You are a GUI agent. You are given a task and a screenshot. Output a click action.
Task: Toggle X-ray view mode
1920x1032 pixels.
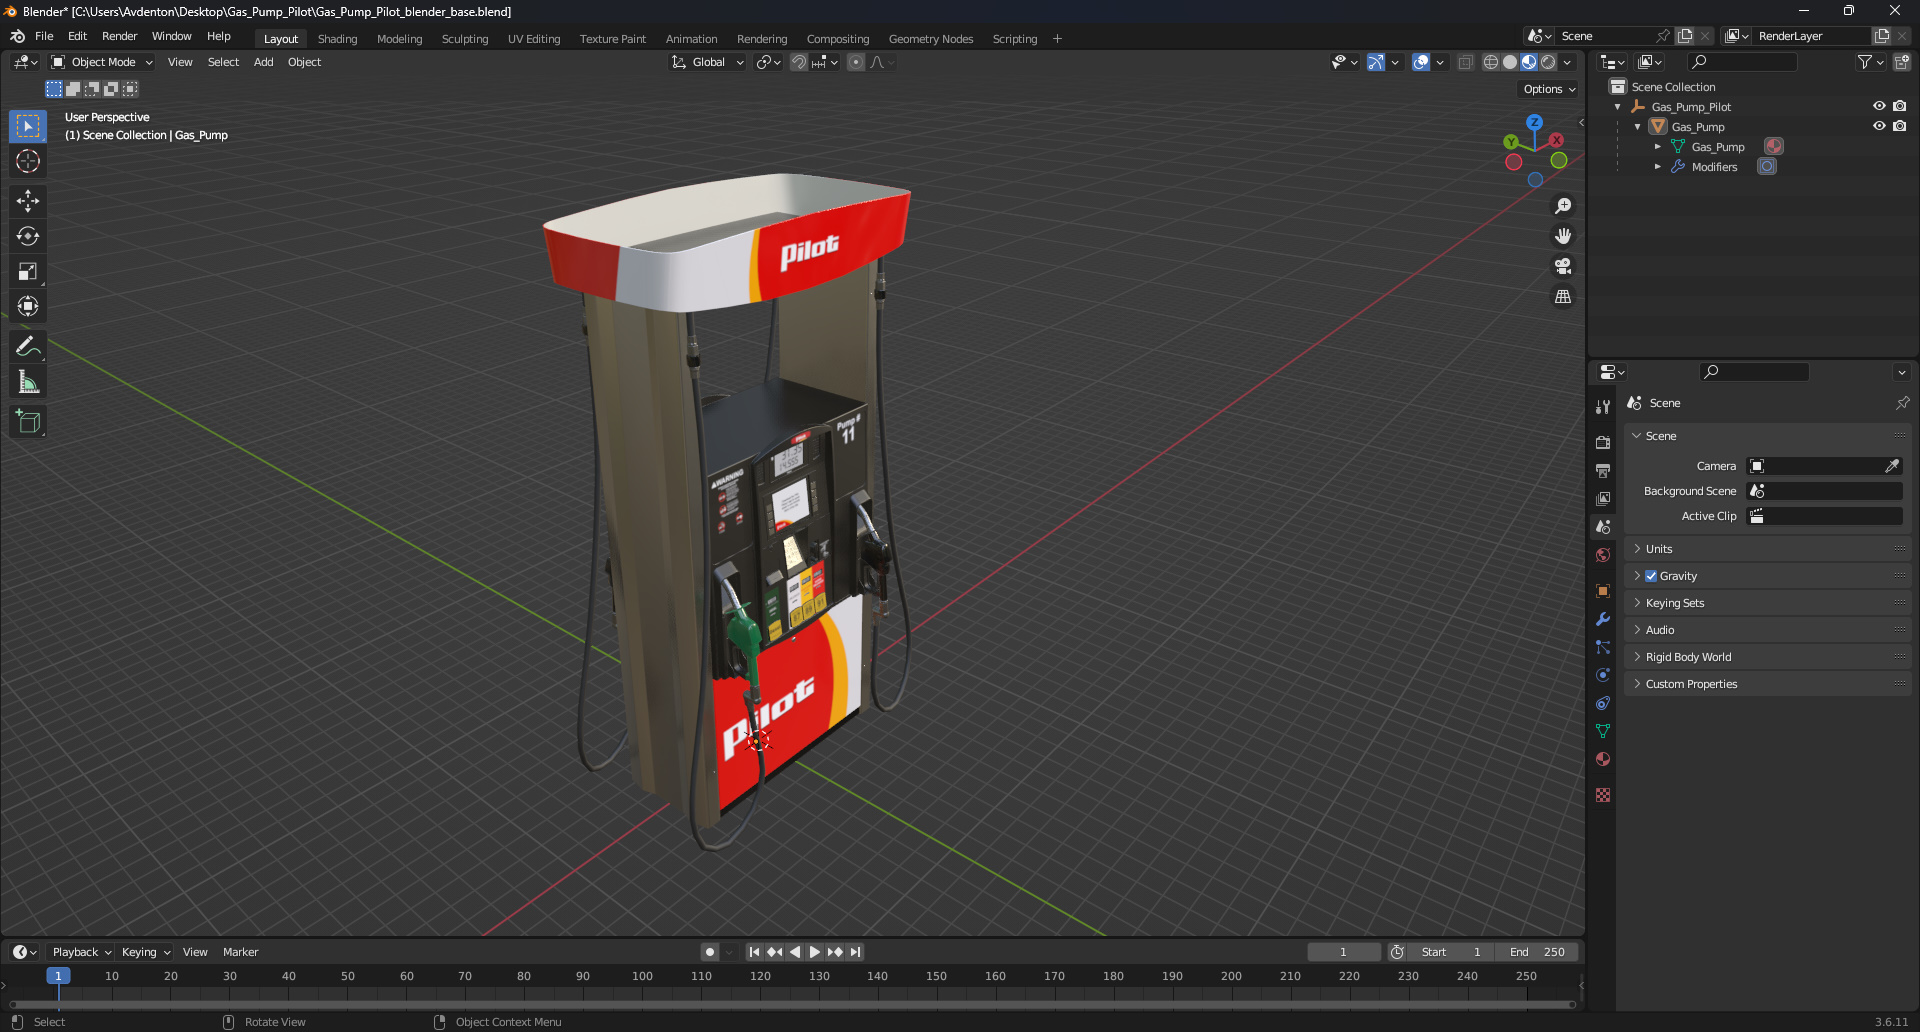(1465, 62)
